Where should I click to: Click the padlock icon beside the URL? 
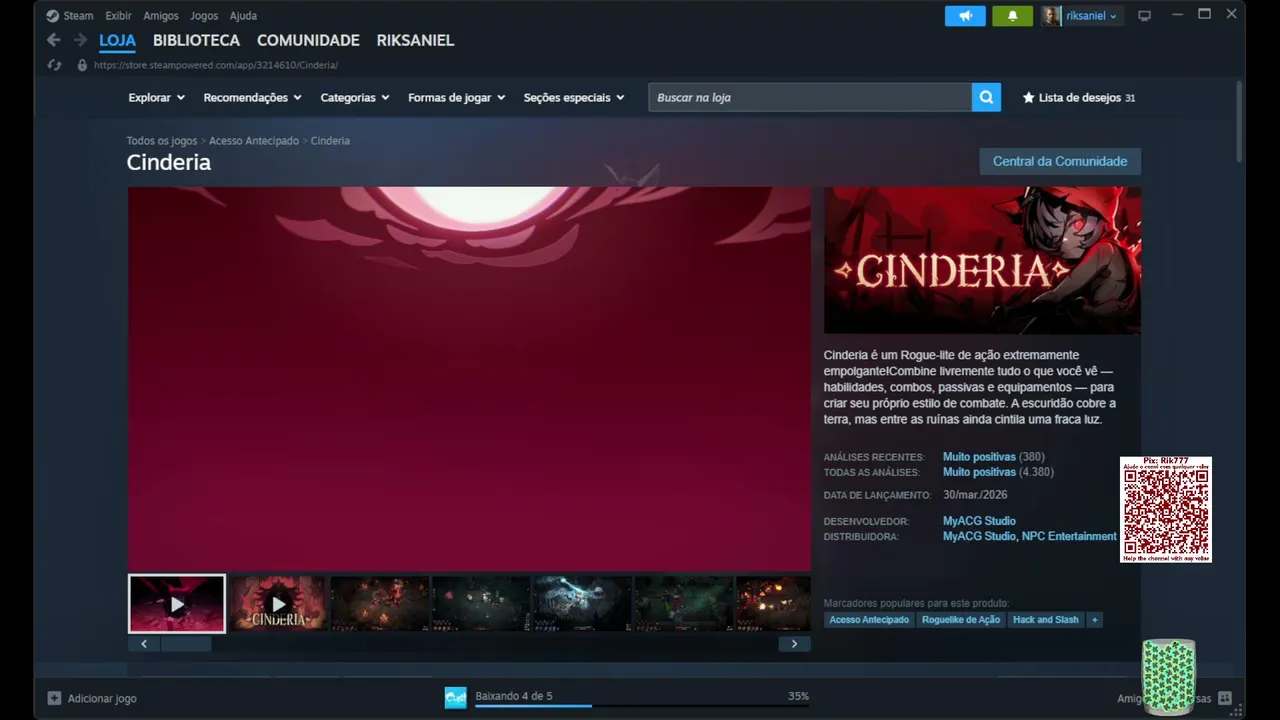82,65
